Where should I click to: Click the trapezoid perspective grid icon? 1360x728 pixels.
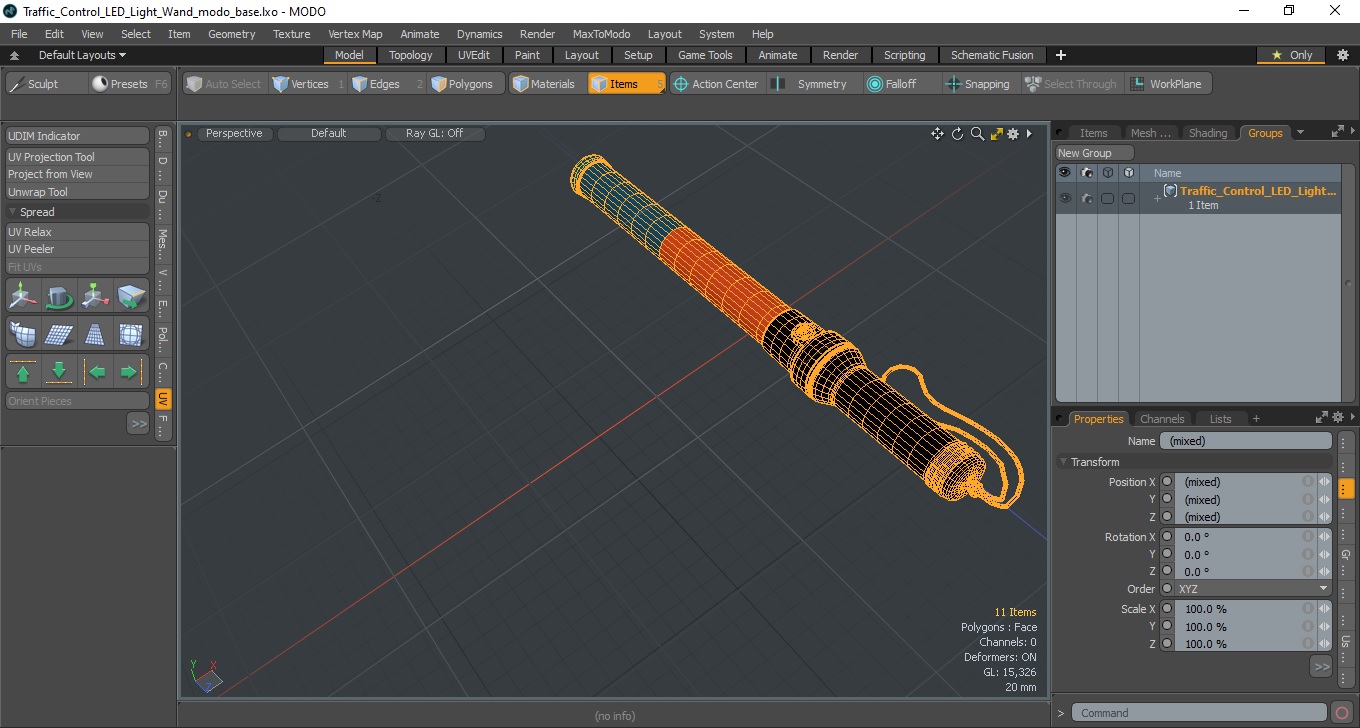96,334
